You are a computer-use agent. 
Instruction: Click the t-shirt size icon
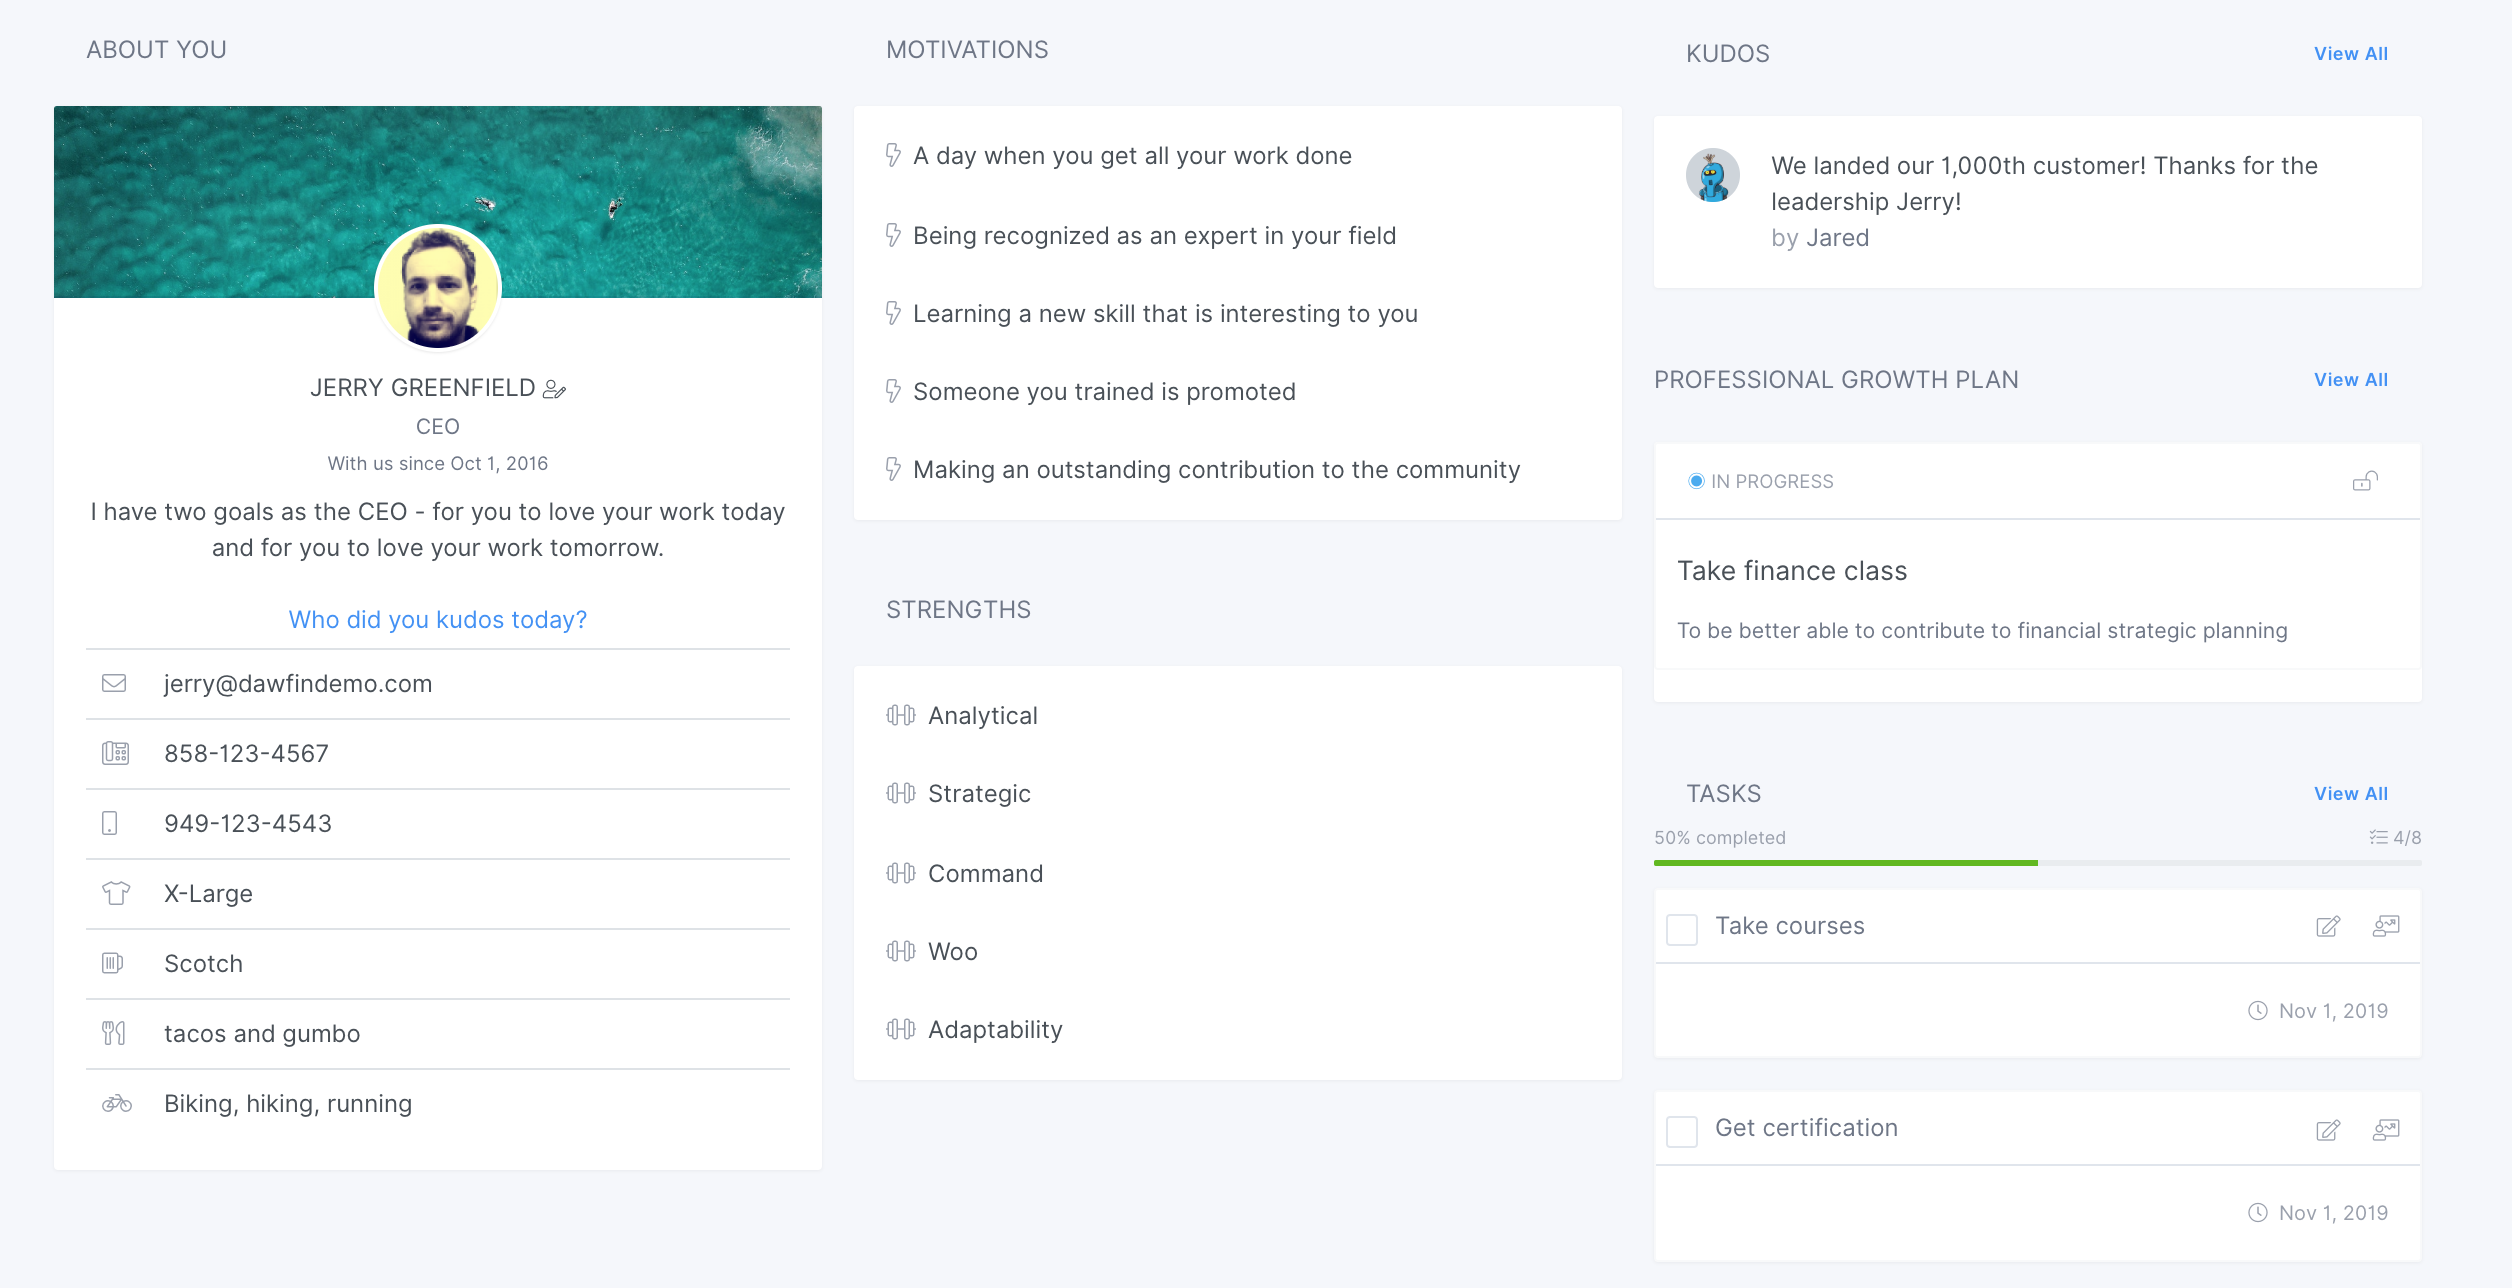point(116,893)
